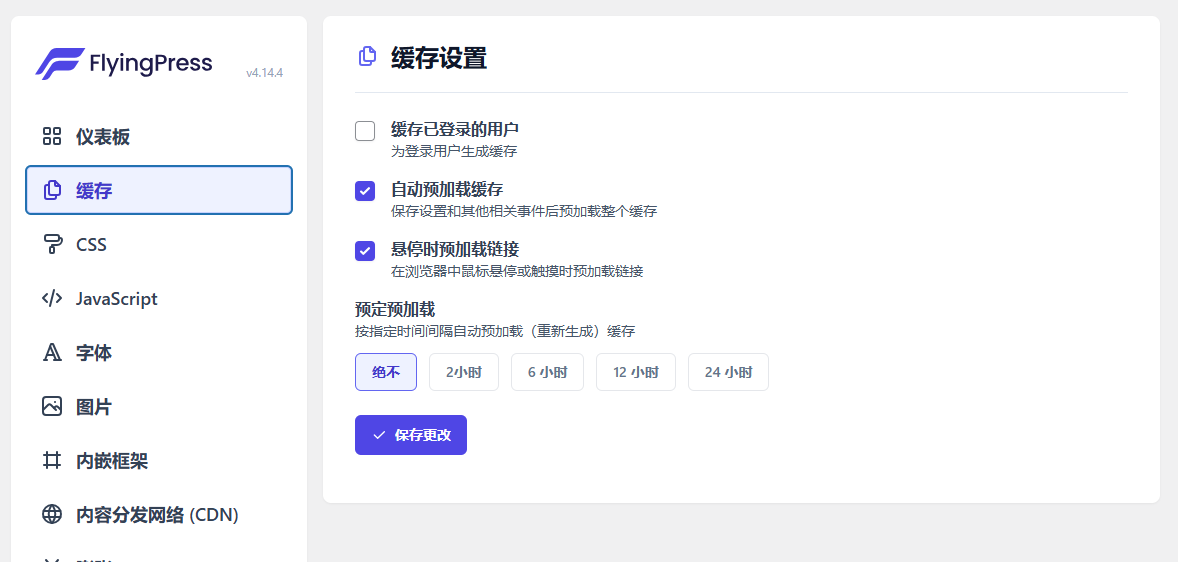Click the picture icon beside 图片
Viewport: 1178px width, 562px height.
[x=52, y=407]
